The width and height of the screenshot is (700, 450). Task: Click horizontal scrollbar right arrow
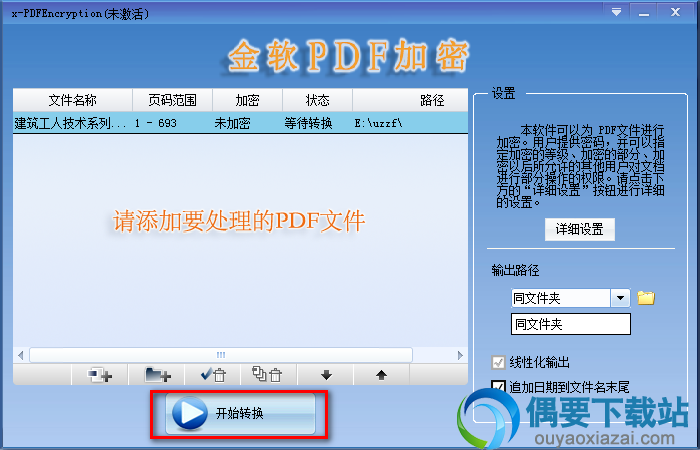pos(460,355)
